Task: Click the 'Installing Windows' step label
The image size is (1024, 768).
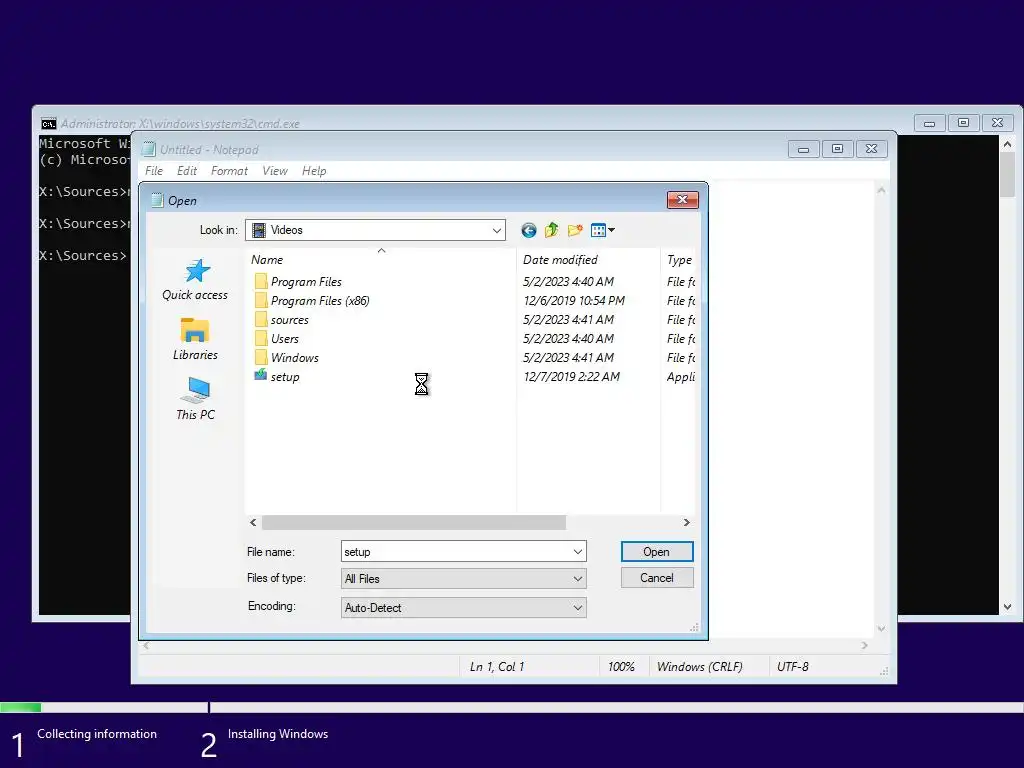Action: (x=278, y=733)
